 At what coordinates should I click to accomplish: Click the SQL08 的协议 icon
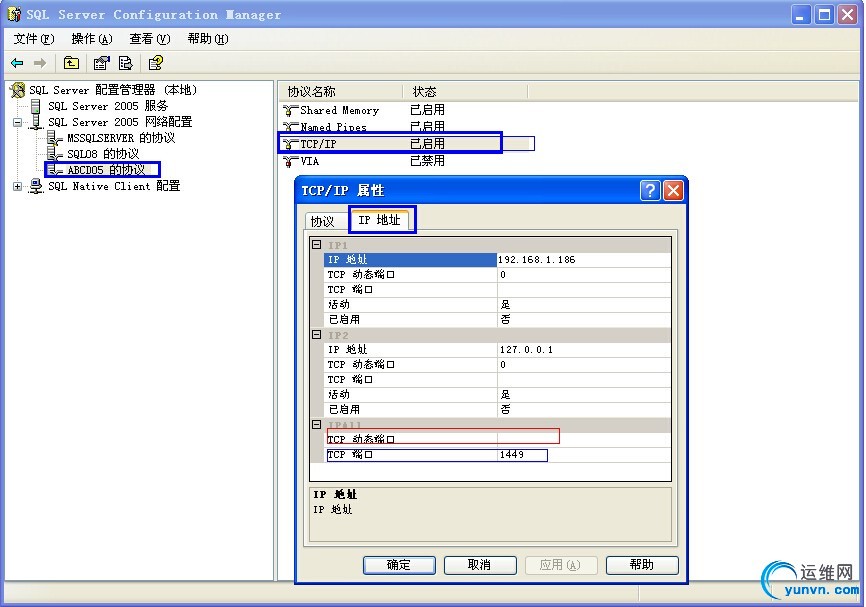click(54, 154)
